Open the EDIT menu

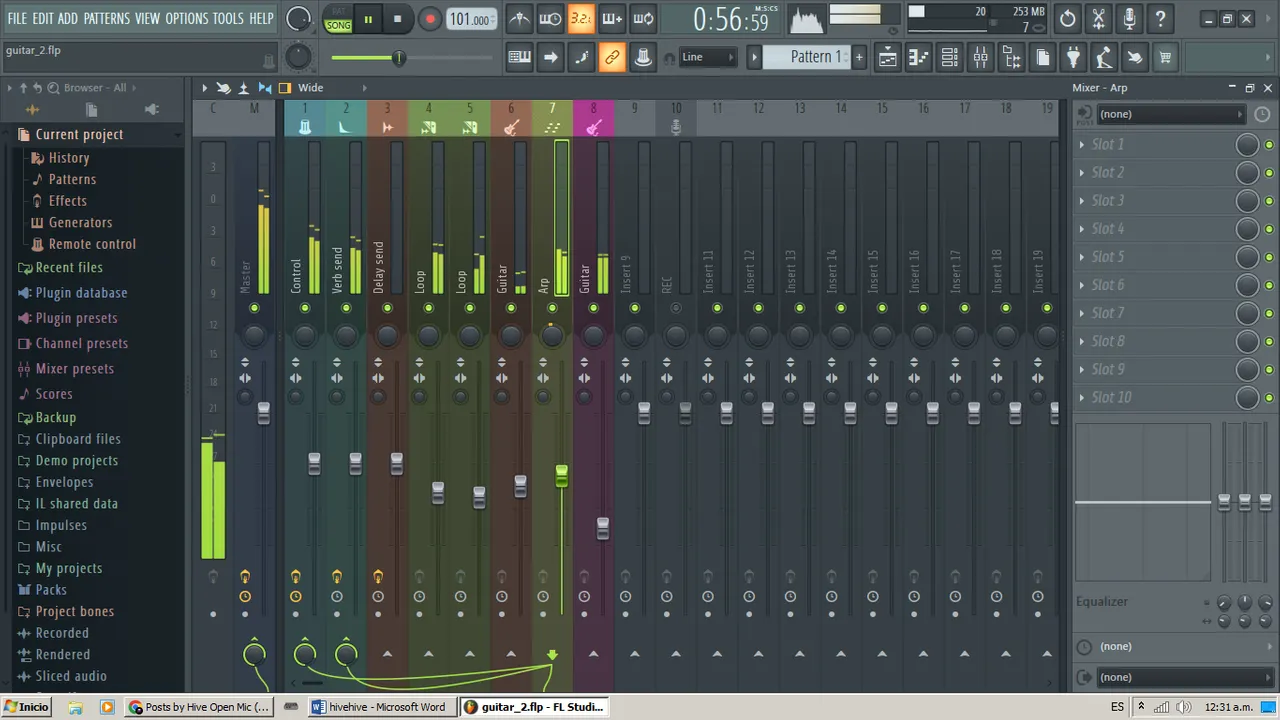43,18
